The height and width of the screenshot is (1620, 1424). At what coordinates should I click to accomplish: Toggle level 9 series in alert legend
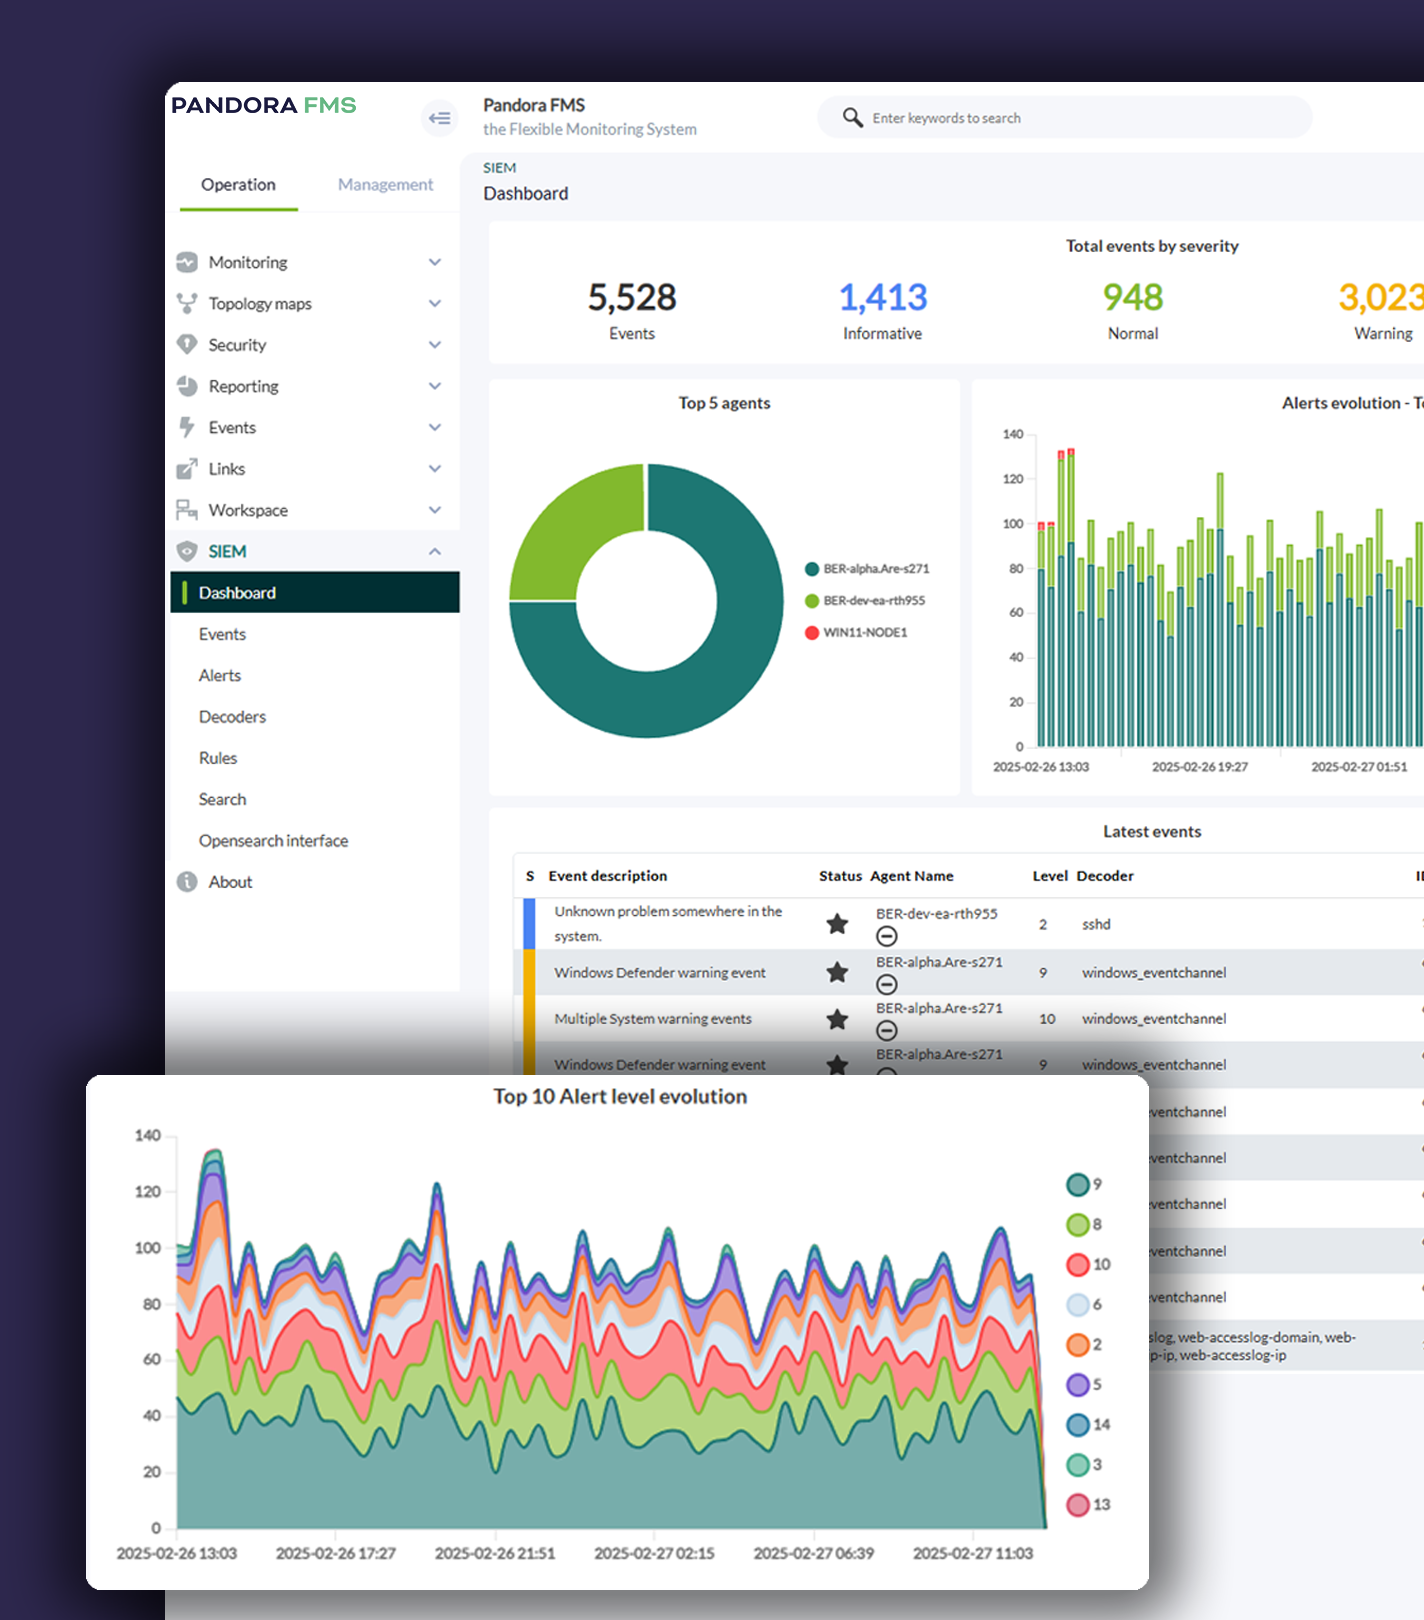point(1084,1185)
